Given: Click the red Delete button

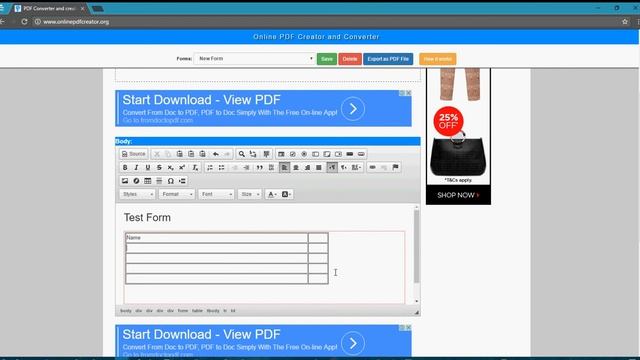Looking at the screenshot, I should (x=350, y=59).
